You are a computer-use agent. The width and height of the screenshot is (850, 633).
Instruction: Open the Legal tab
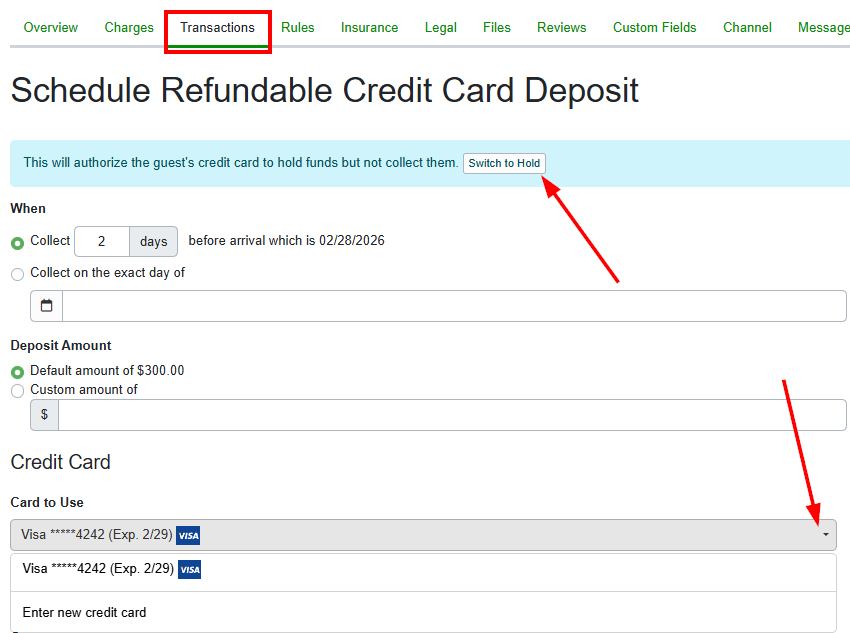[x=440, y=27]
